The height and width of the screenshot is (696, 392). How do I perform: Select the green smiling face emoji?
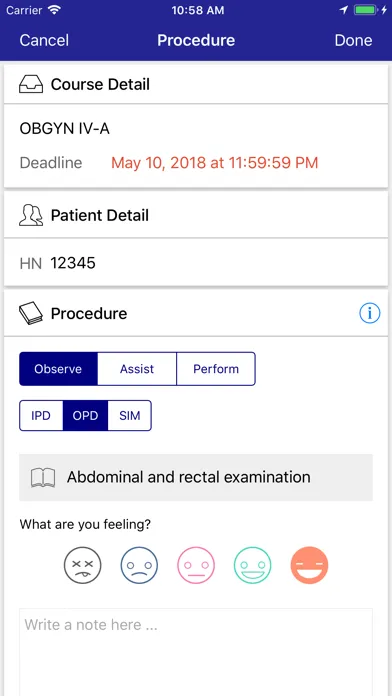coord(253,565)
